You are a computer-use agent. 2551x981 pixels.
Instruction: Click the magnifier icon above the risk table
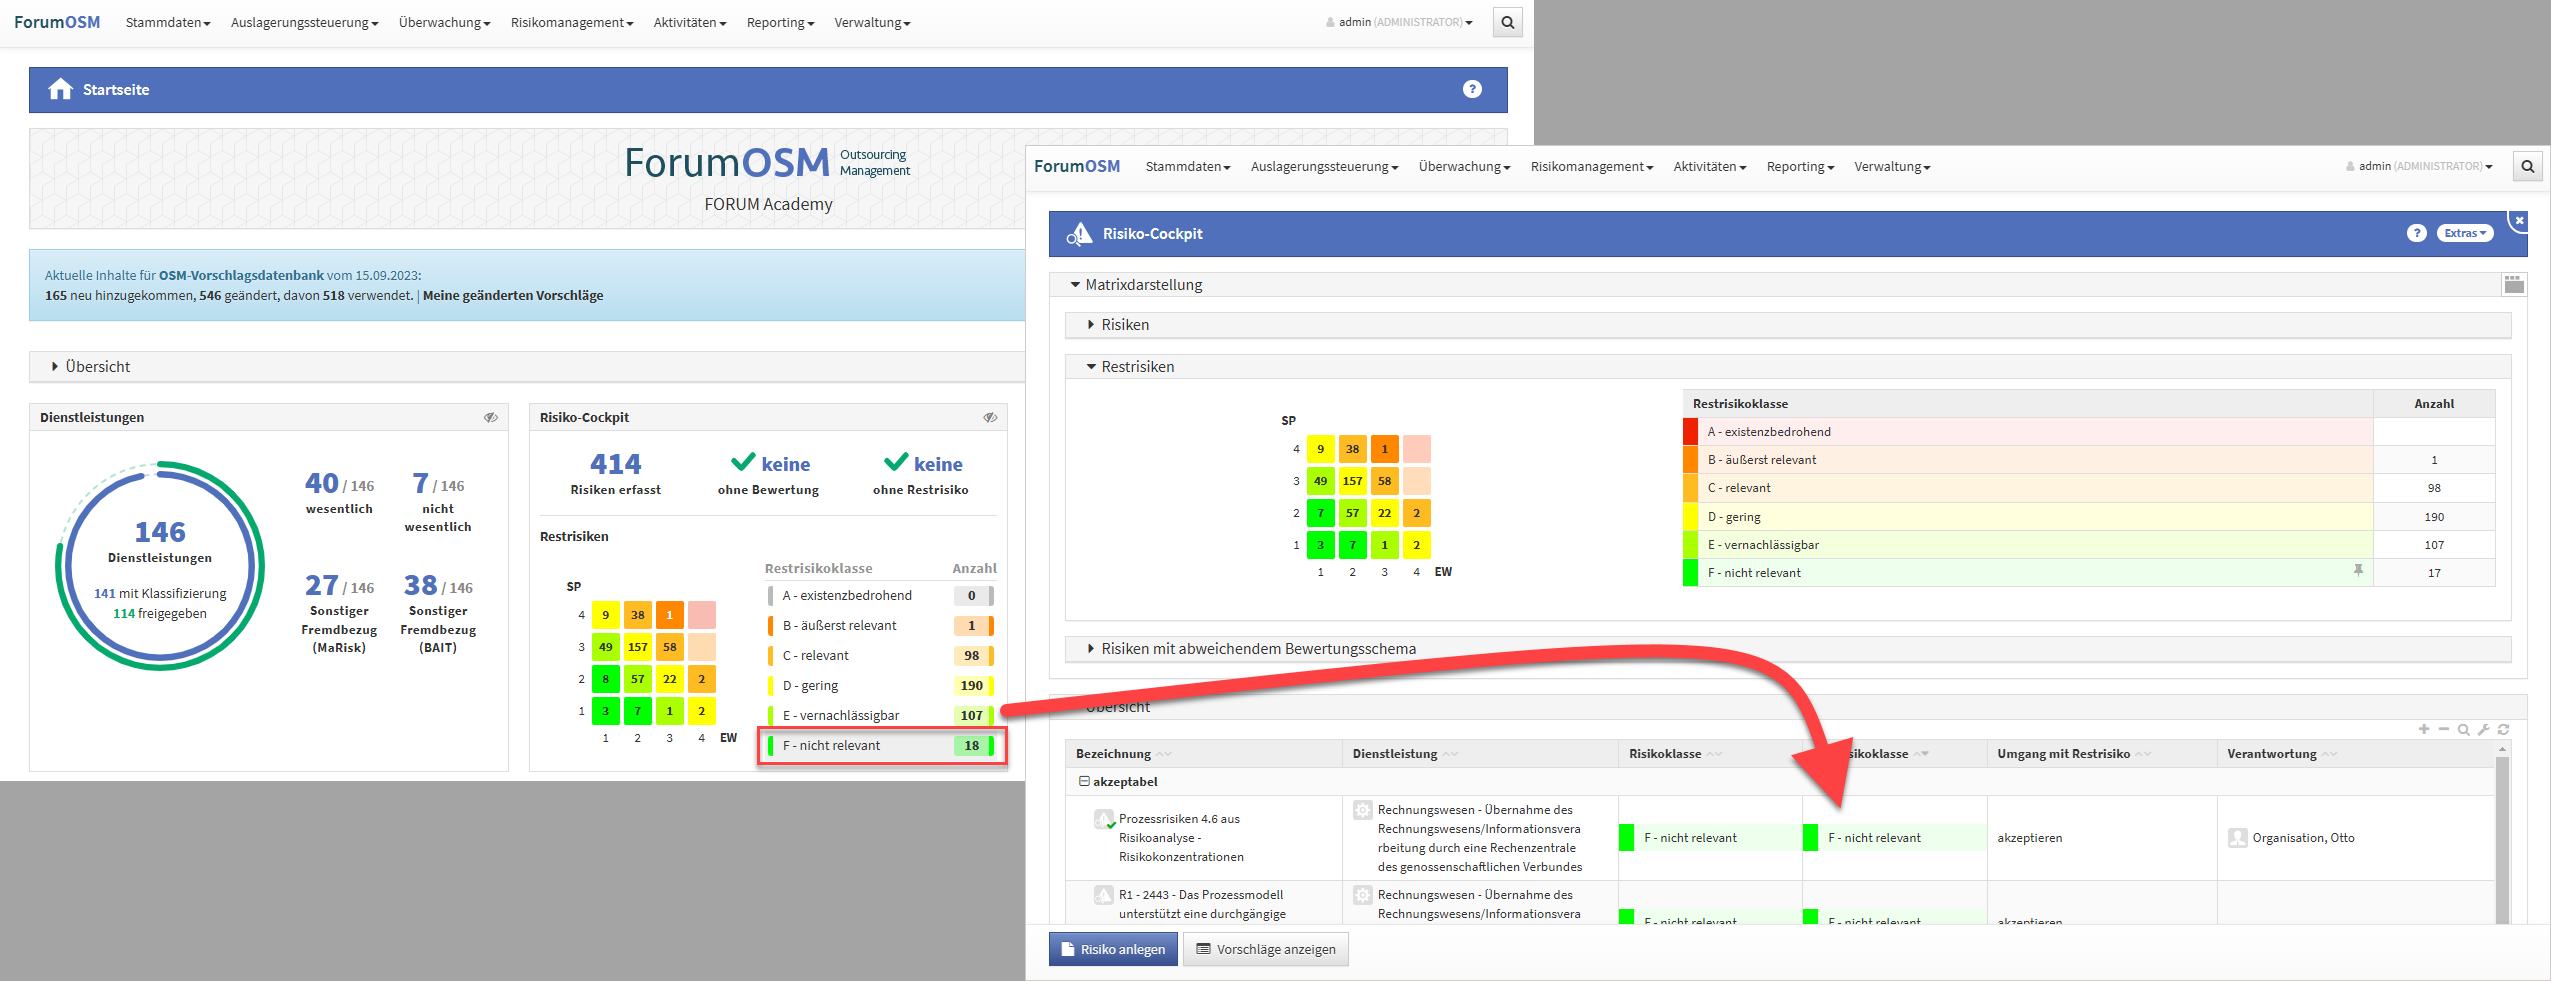coord(2463,729)
